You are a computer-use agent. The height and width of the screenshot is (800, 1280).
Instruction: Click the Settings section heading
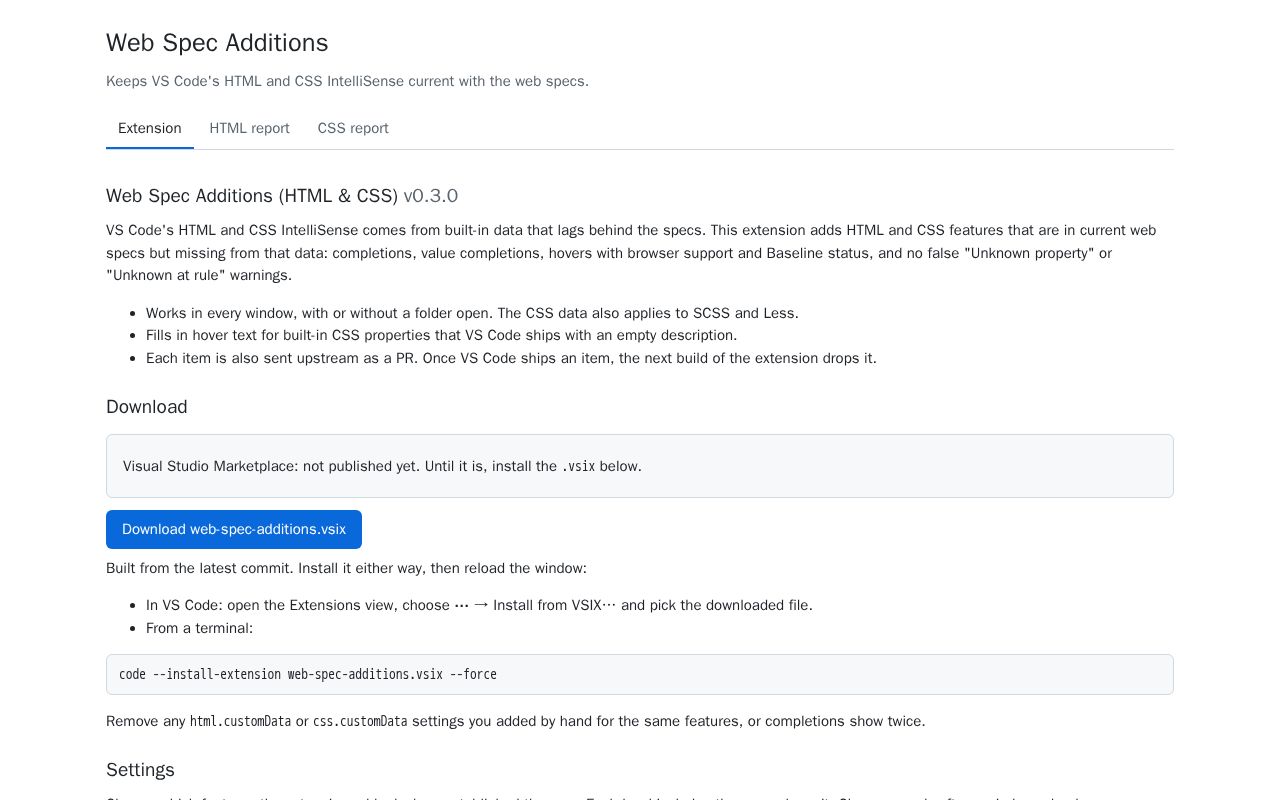140,770
